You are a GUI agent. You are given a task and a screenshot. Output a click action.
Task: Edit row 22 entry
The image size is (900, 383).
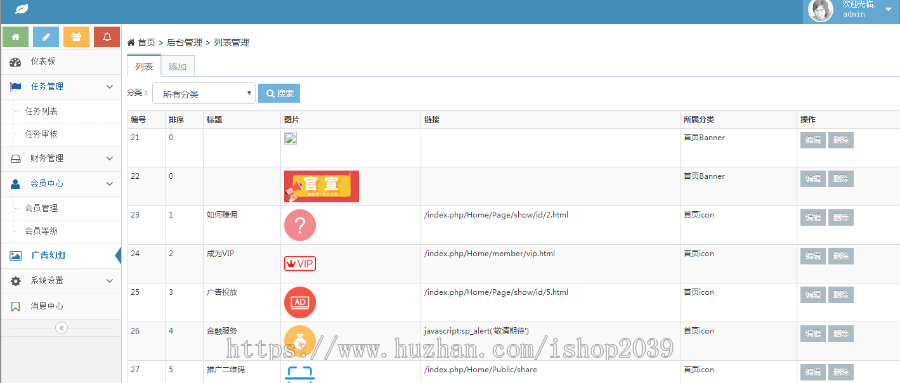813,179
